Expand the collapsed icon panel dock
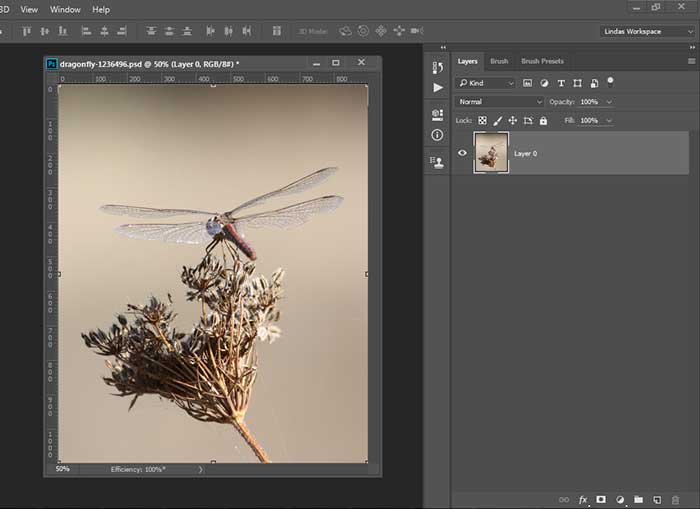 [443, 47]
